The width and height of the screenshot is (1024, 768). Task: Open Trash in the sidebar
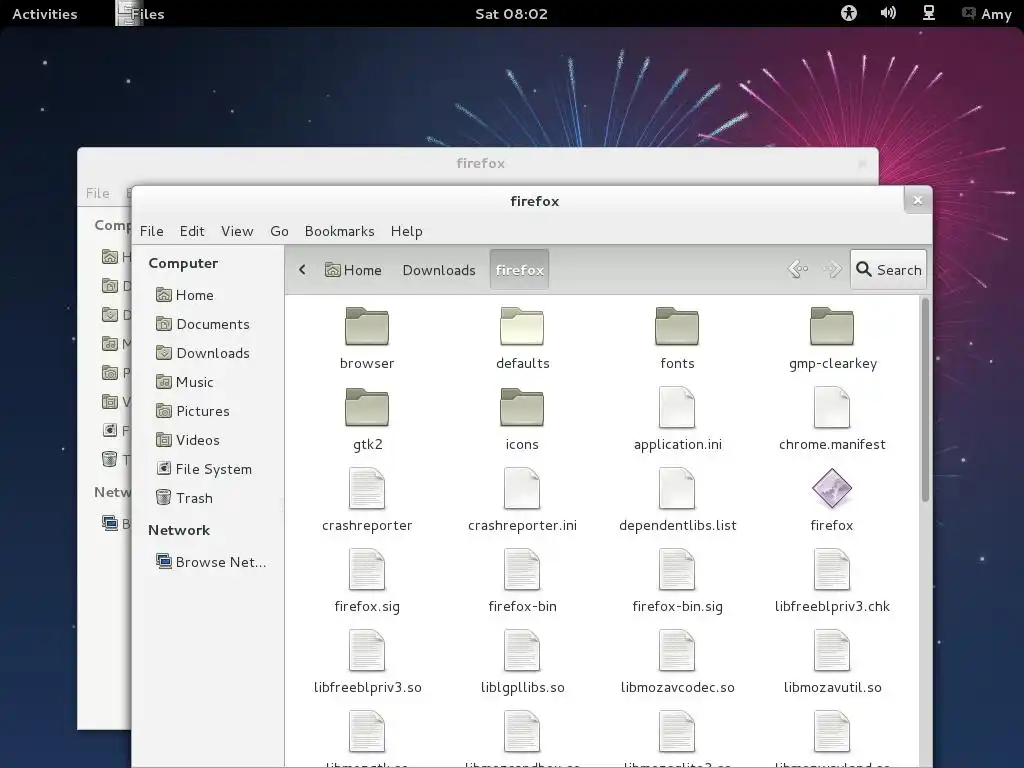click(184, 498)
